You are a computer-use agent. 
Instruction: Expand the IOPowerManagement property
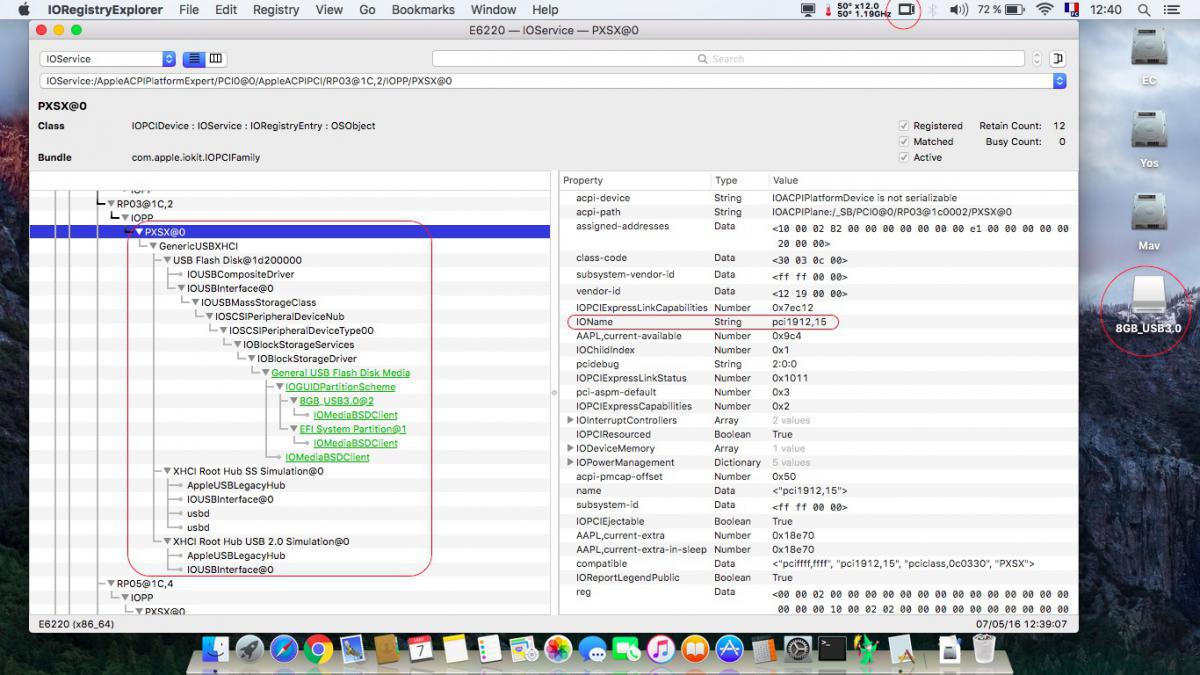[x=570, y=463]
